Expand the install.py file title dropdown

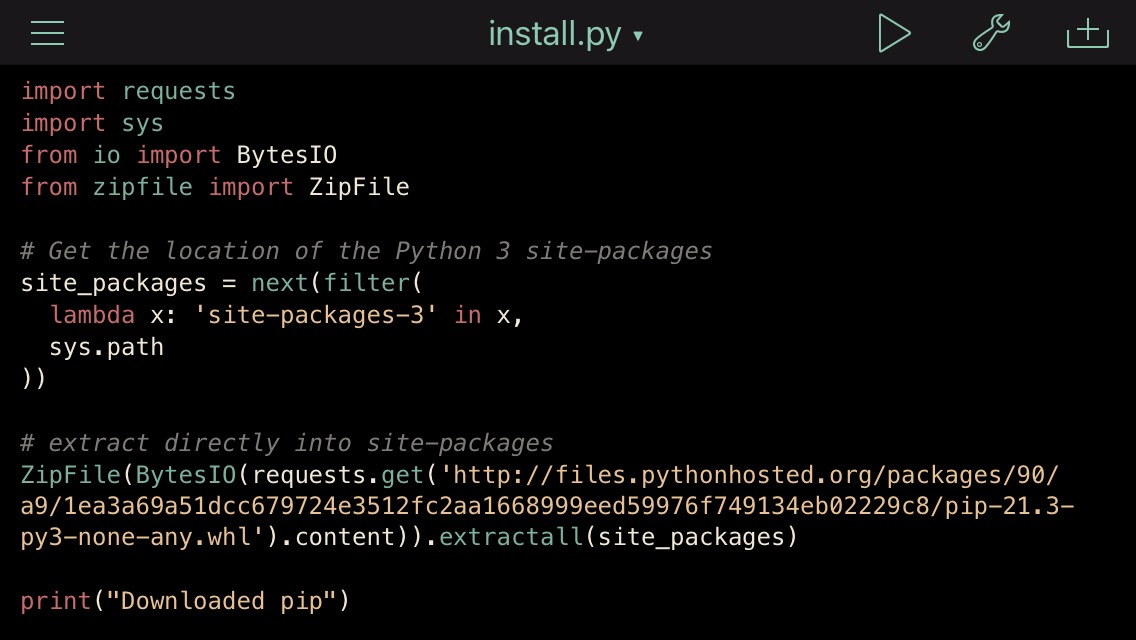(x=566, y=34)
